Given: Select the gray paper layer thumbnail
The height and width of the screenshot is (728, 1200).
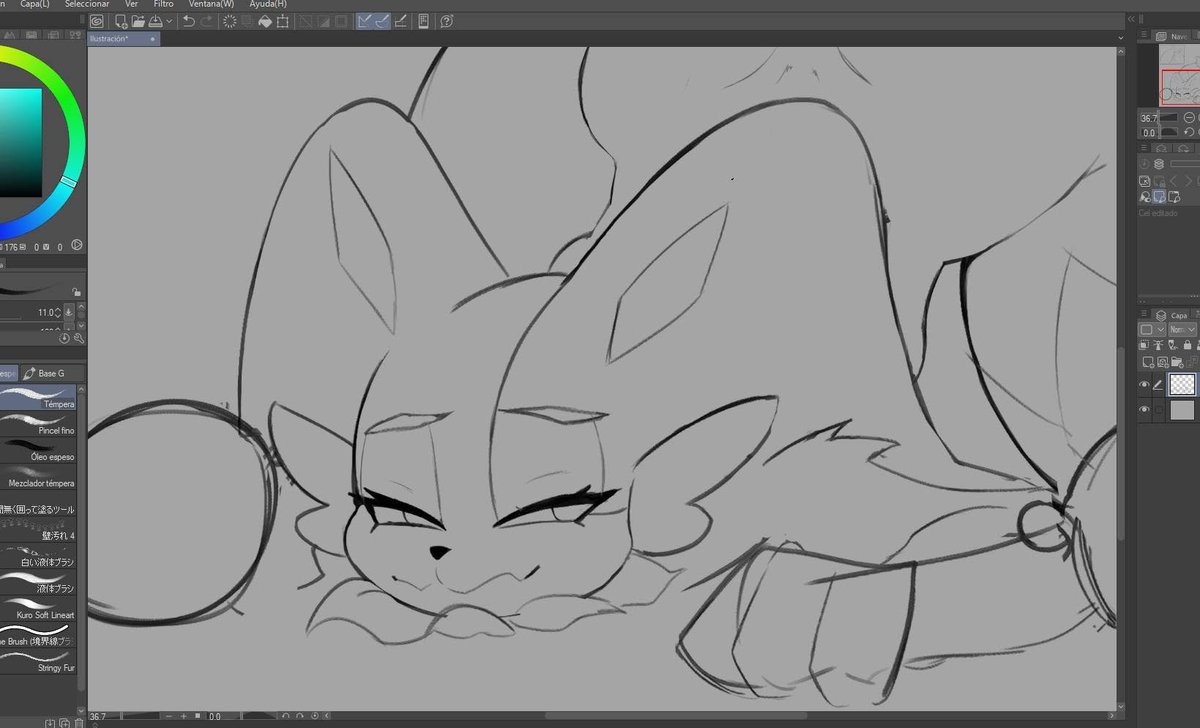Looking at the screenshot, I should (1183, 410).
